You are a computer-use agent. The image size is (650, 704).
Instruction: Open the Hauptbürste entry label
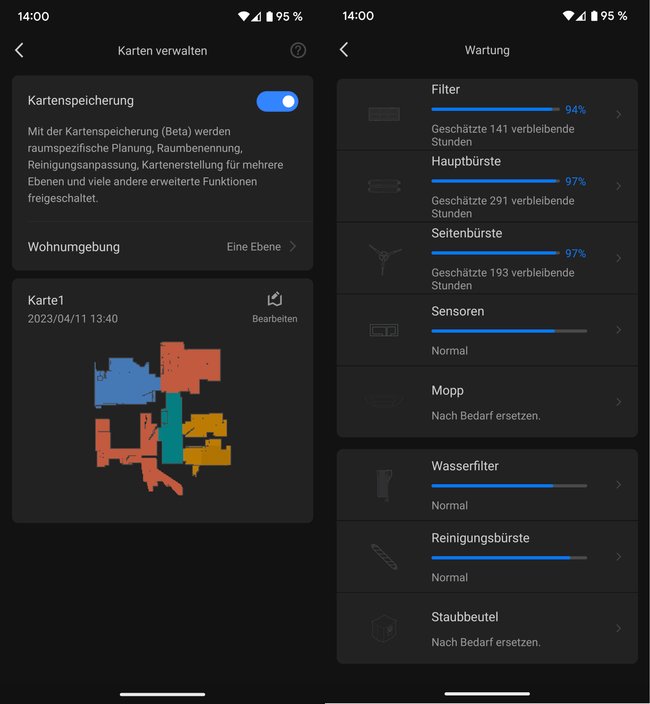click(466, 161)
